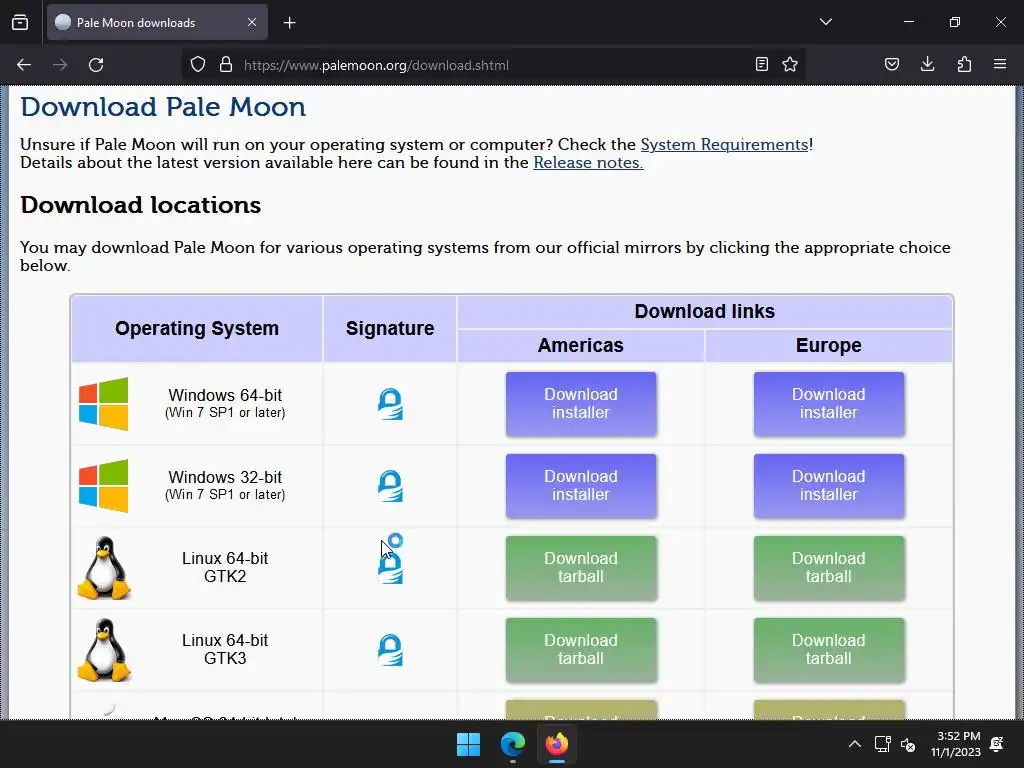1024x768 pixels.
Task: Select the 'Windows 64-bit' label text
Action: point(225,395)
